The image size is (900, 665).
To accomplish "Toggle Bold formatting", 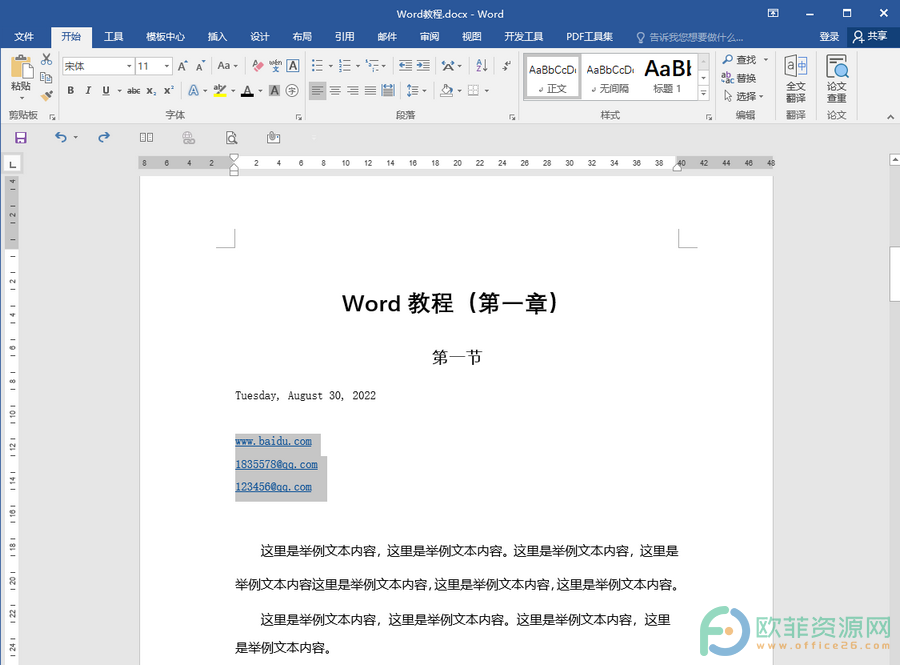I will 71,91.
